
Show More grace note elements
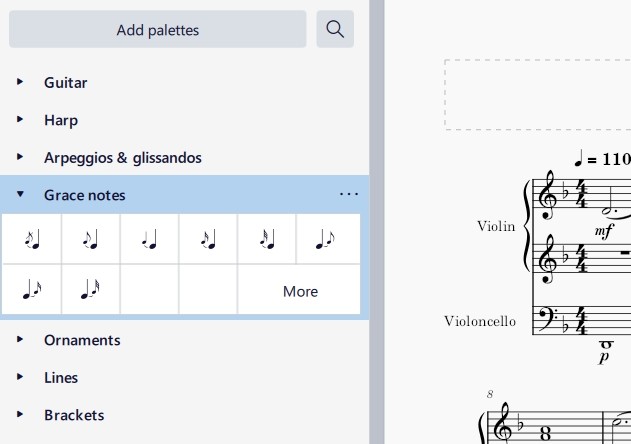pos(300,291)
